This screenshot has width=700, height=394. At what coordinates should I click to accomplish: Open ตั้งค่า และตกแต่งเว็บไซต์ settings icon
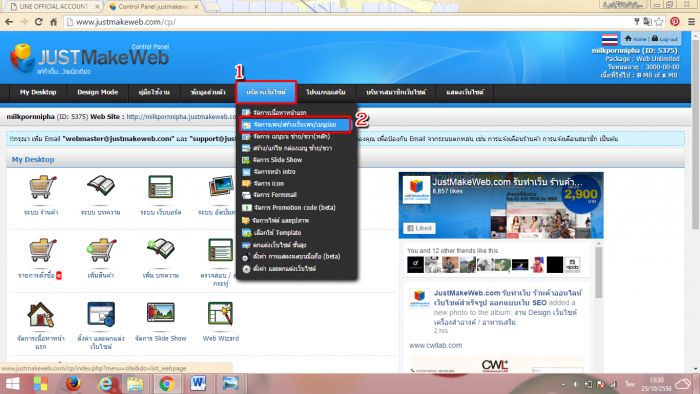101,314
